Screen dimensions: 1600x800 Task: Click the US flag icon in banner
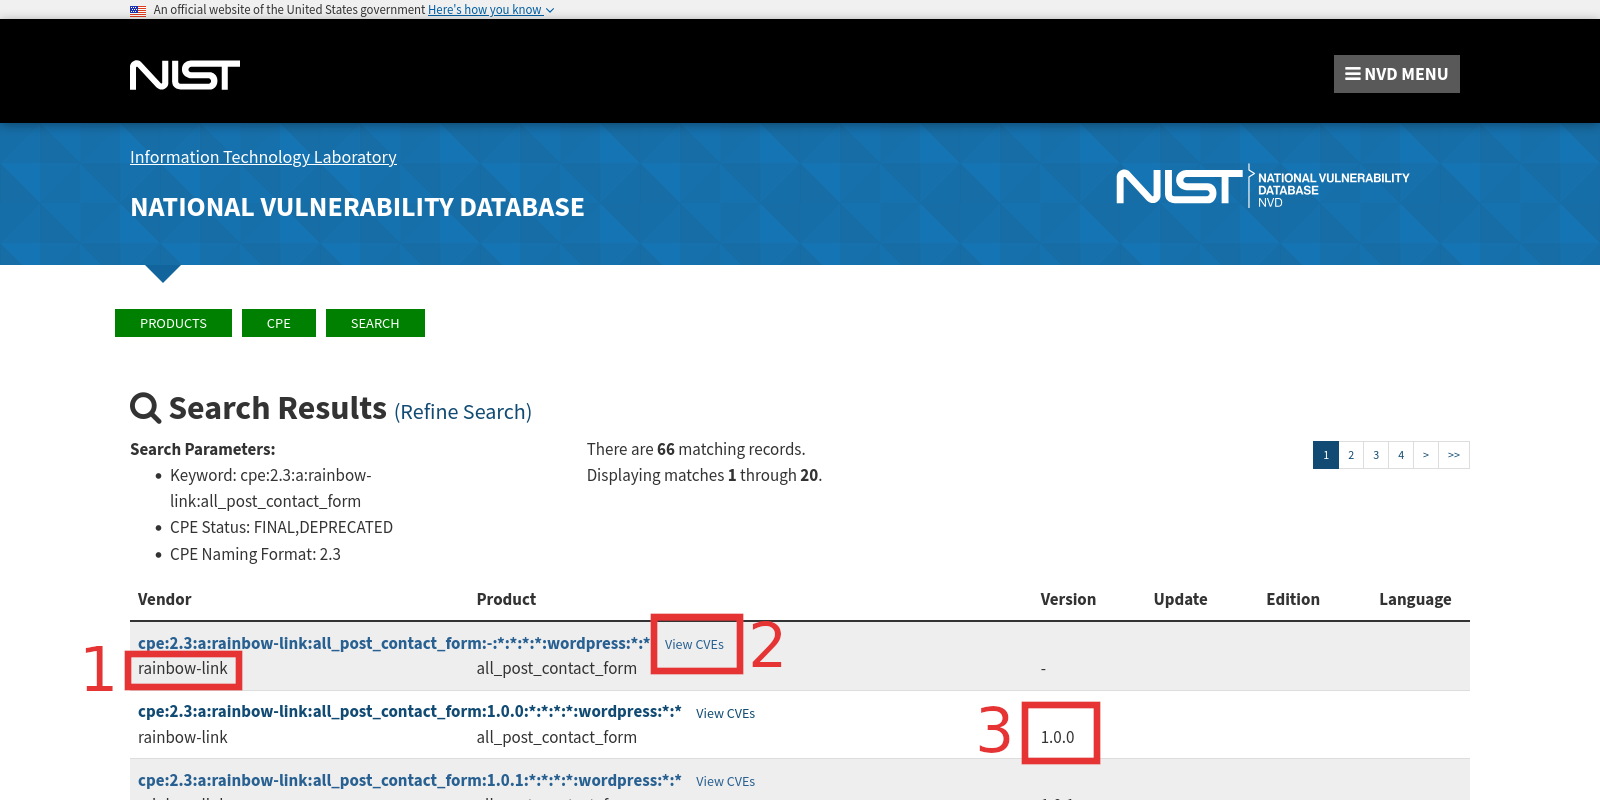138,11
